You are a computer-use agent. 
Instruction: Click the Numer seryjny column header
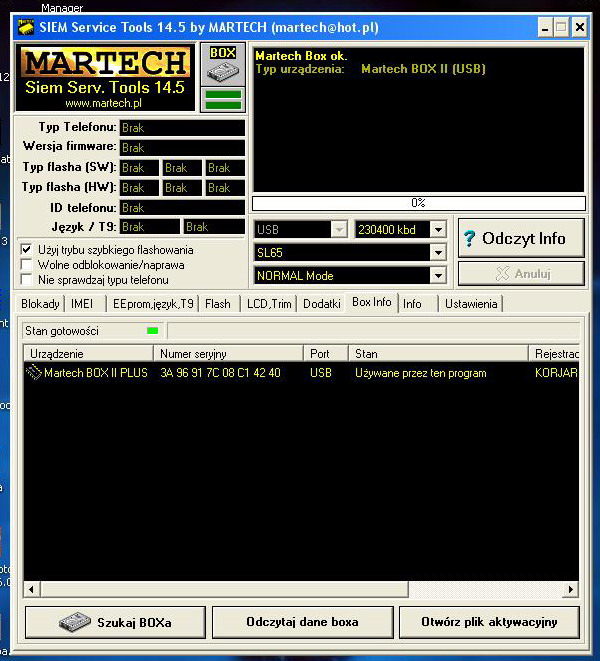[x=229, y=354]
